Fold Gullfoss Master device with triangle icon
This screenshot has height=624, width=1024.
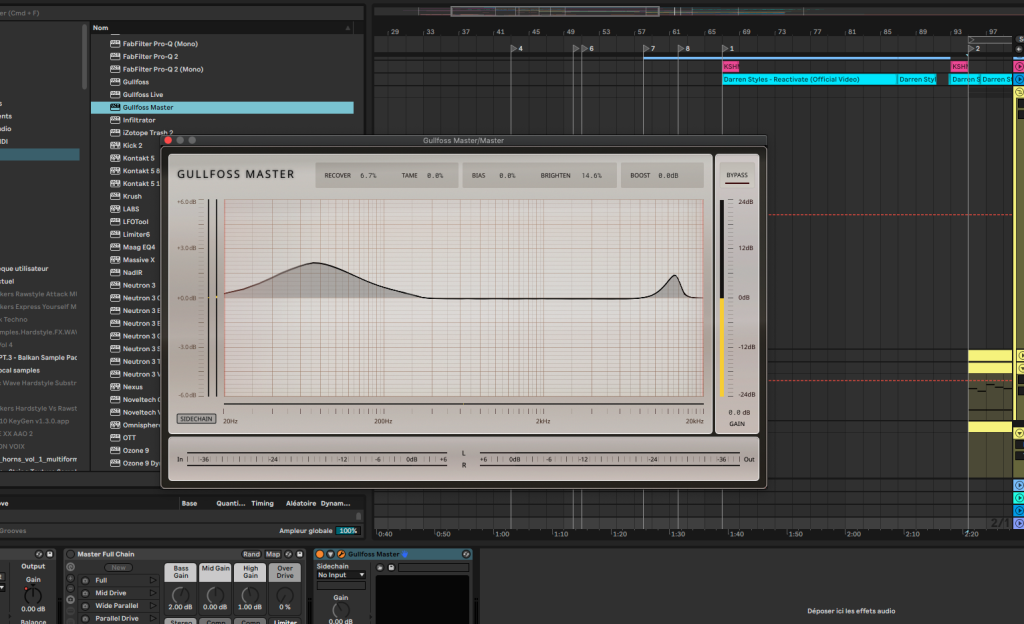point(330,554)
